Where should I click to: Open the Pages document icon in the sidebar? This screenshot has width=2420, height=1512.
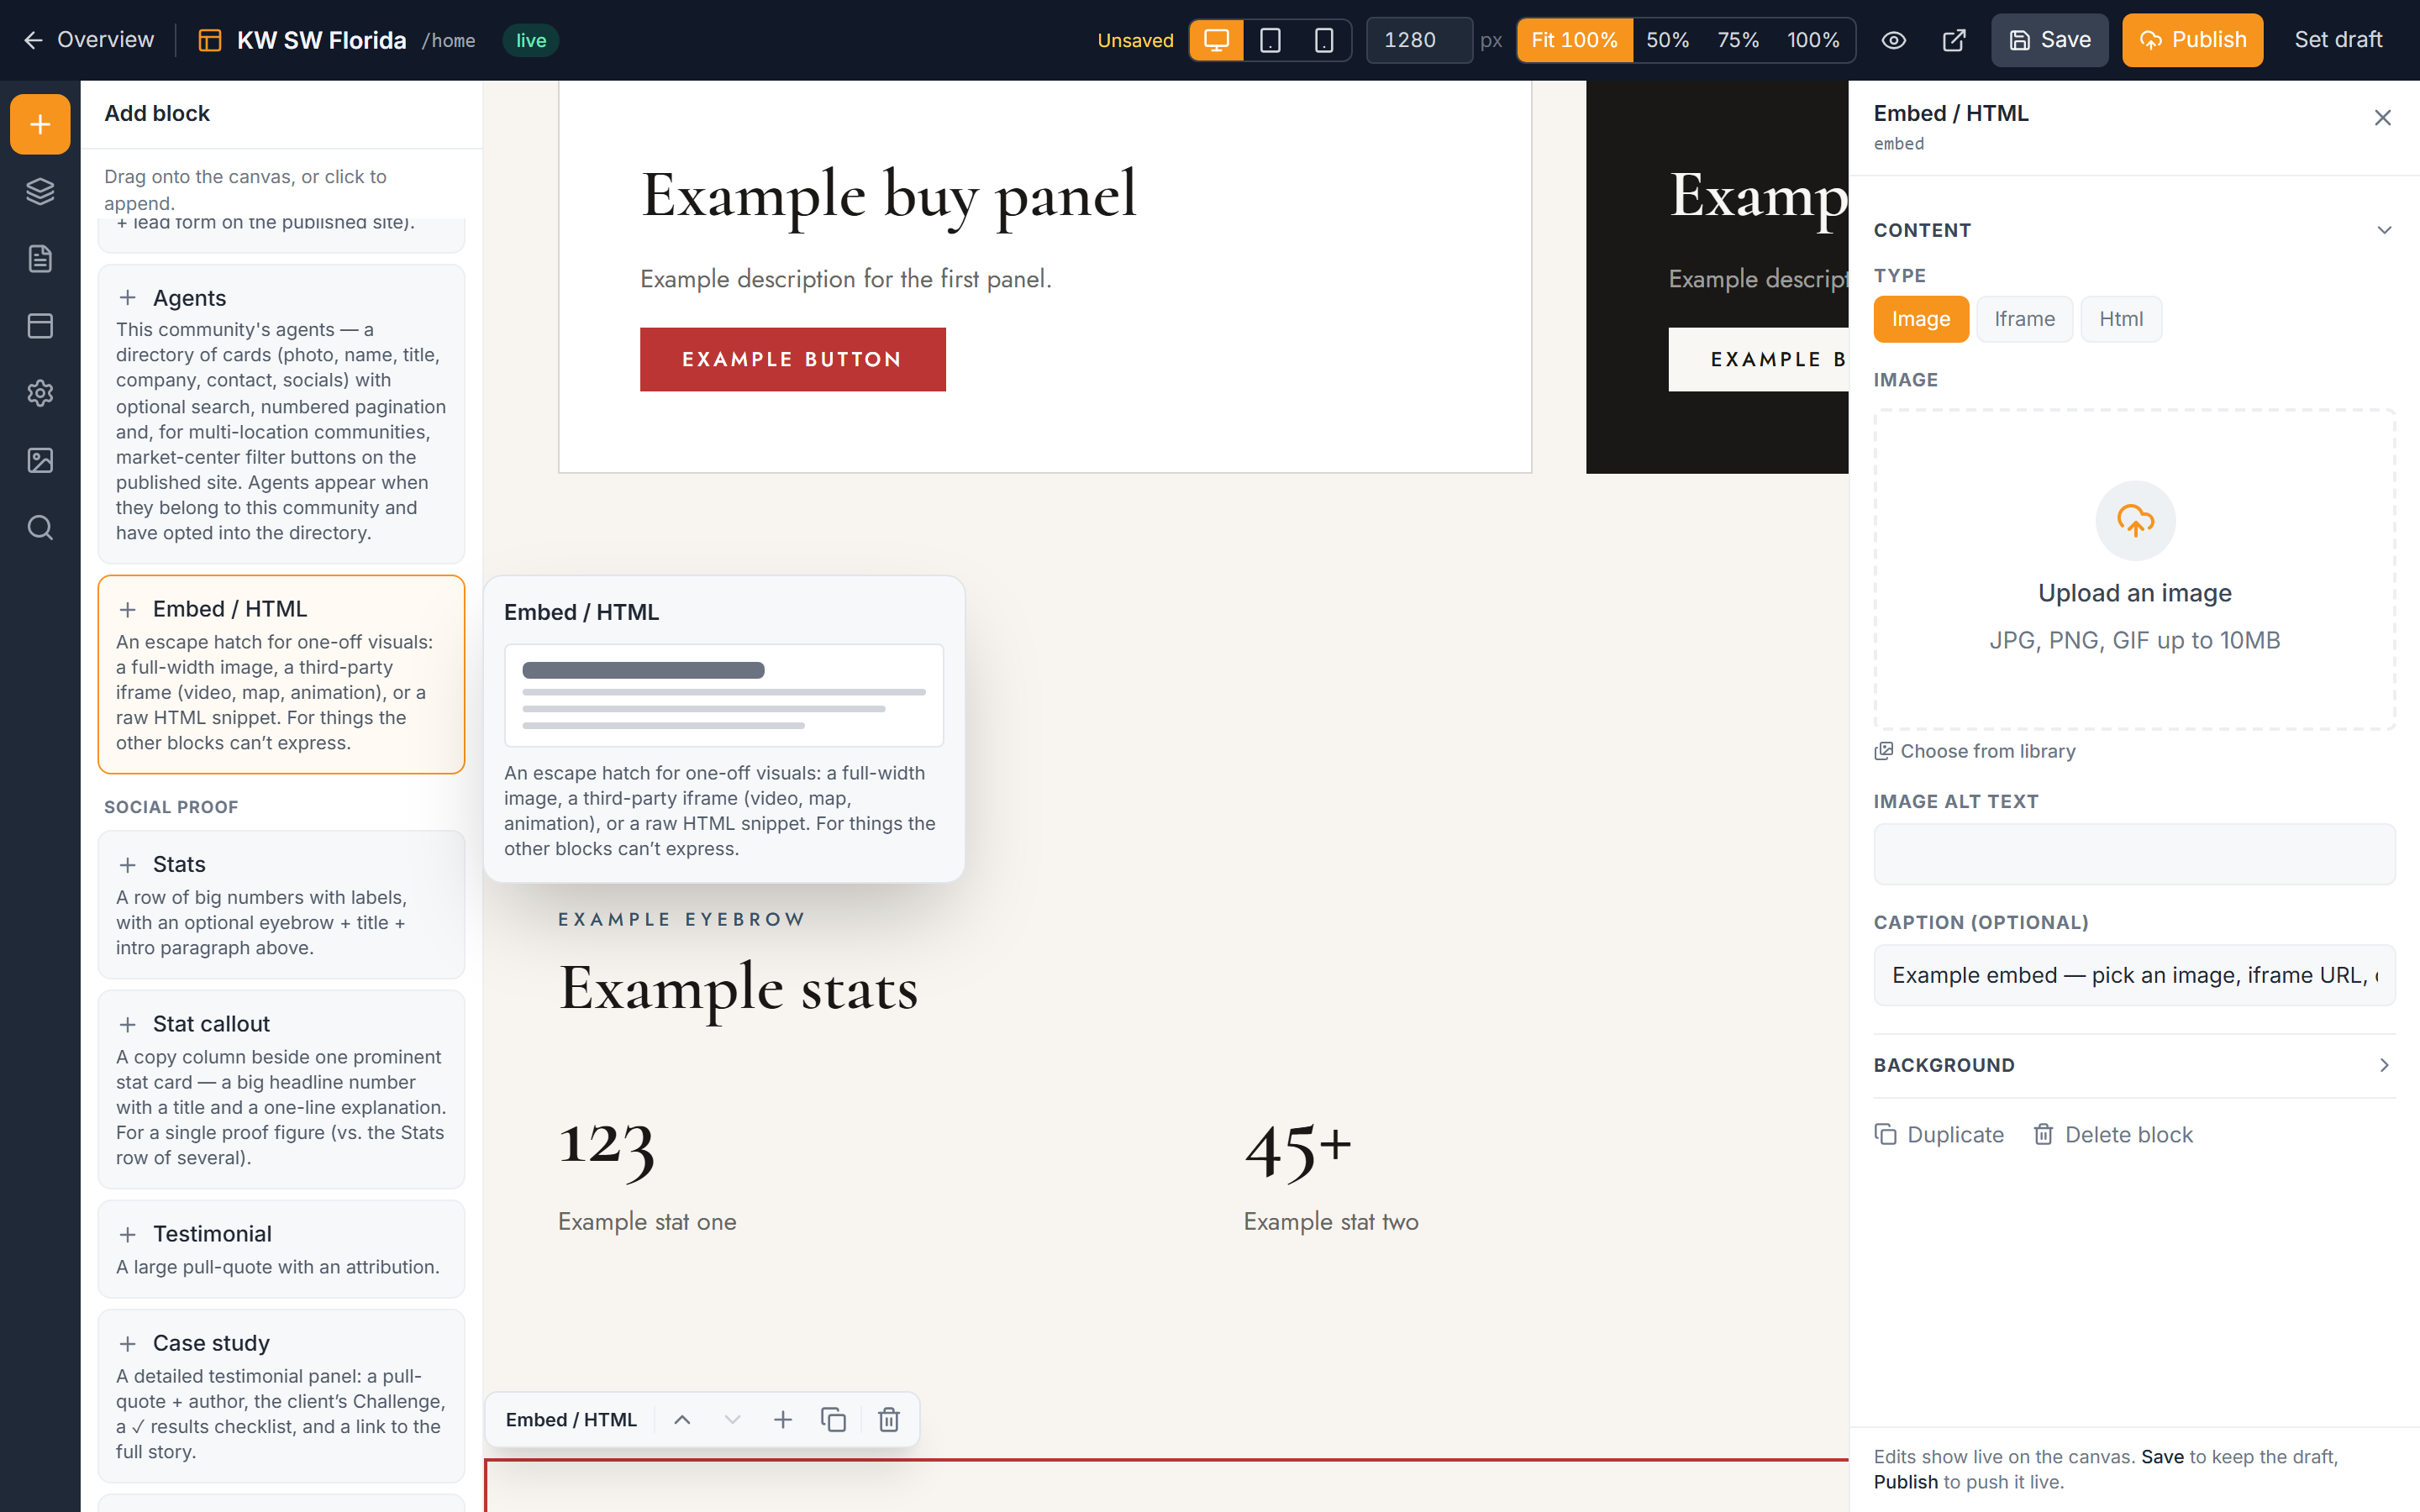[40, 258]
